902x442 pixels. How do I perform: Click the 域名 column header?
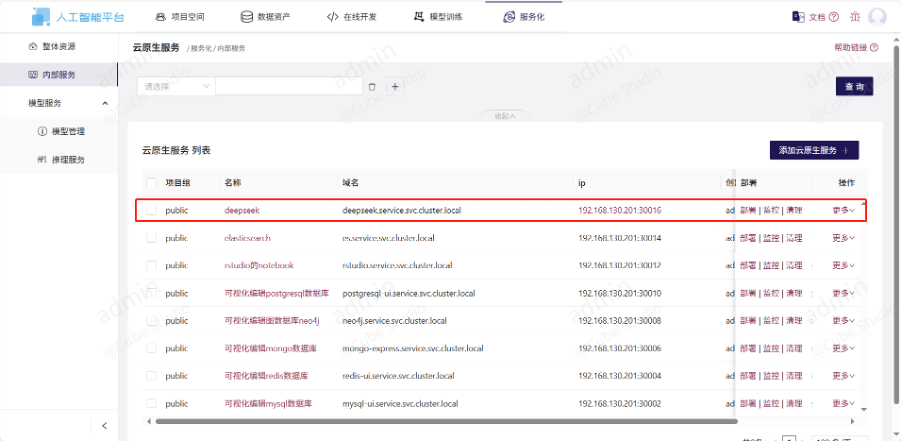click(350, 182)
